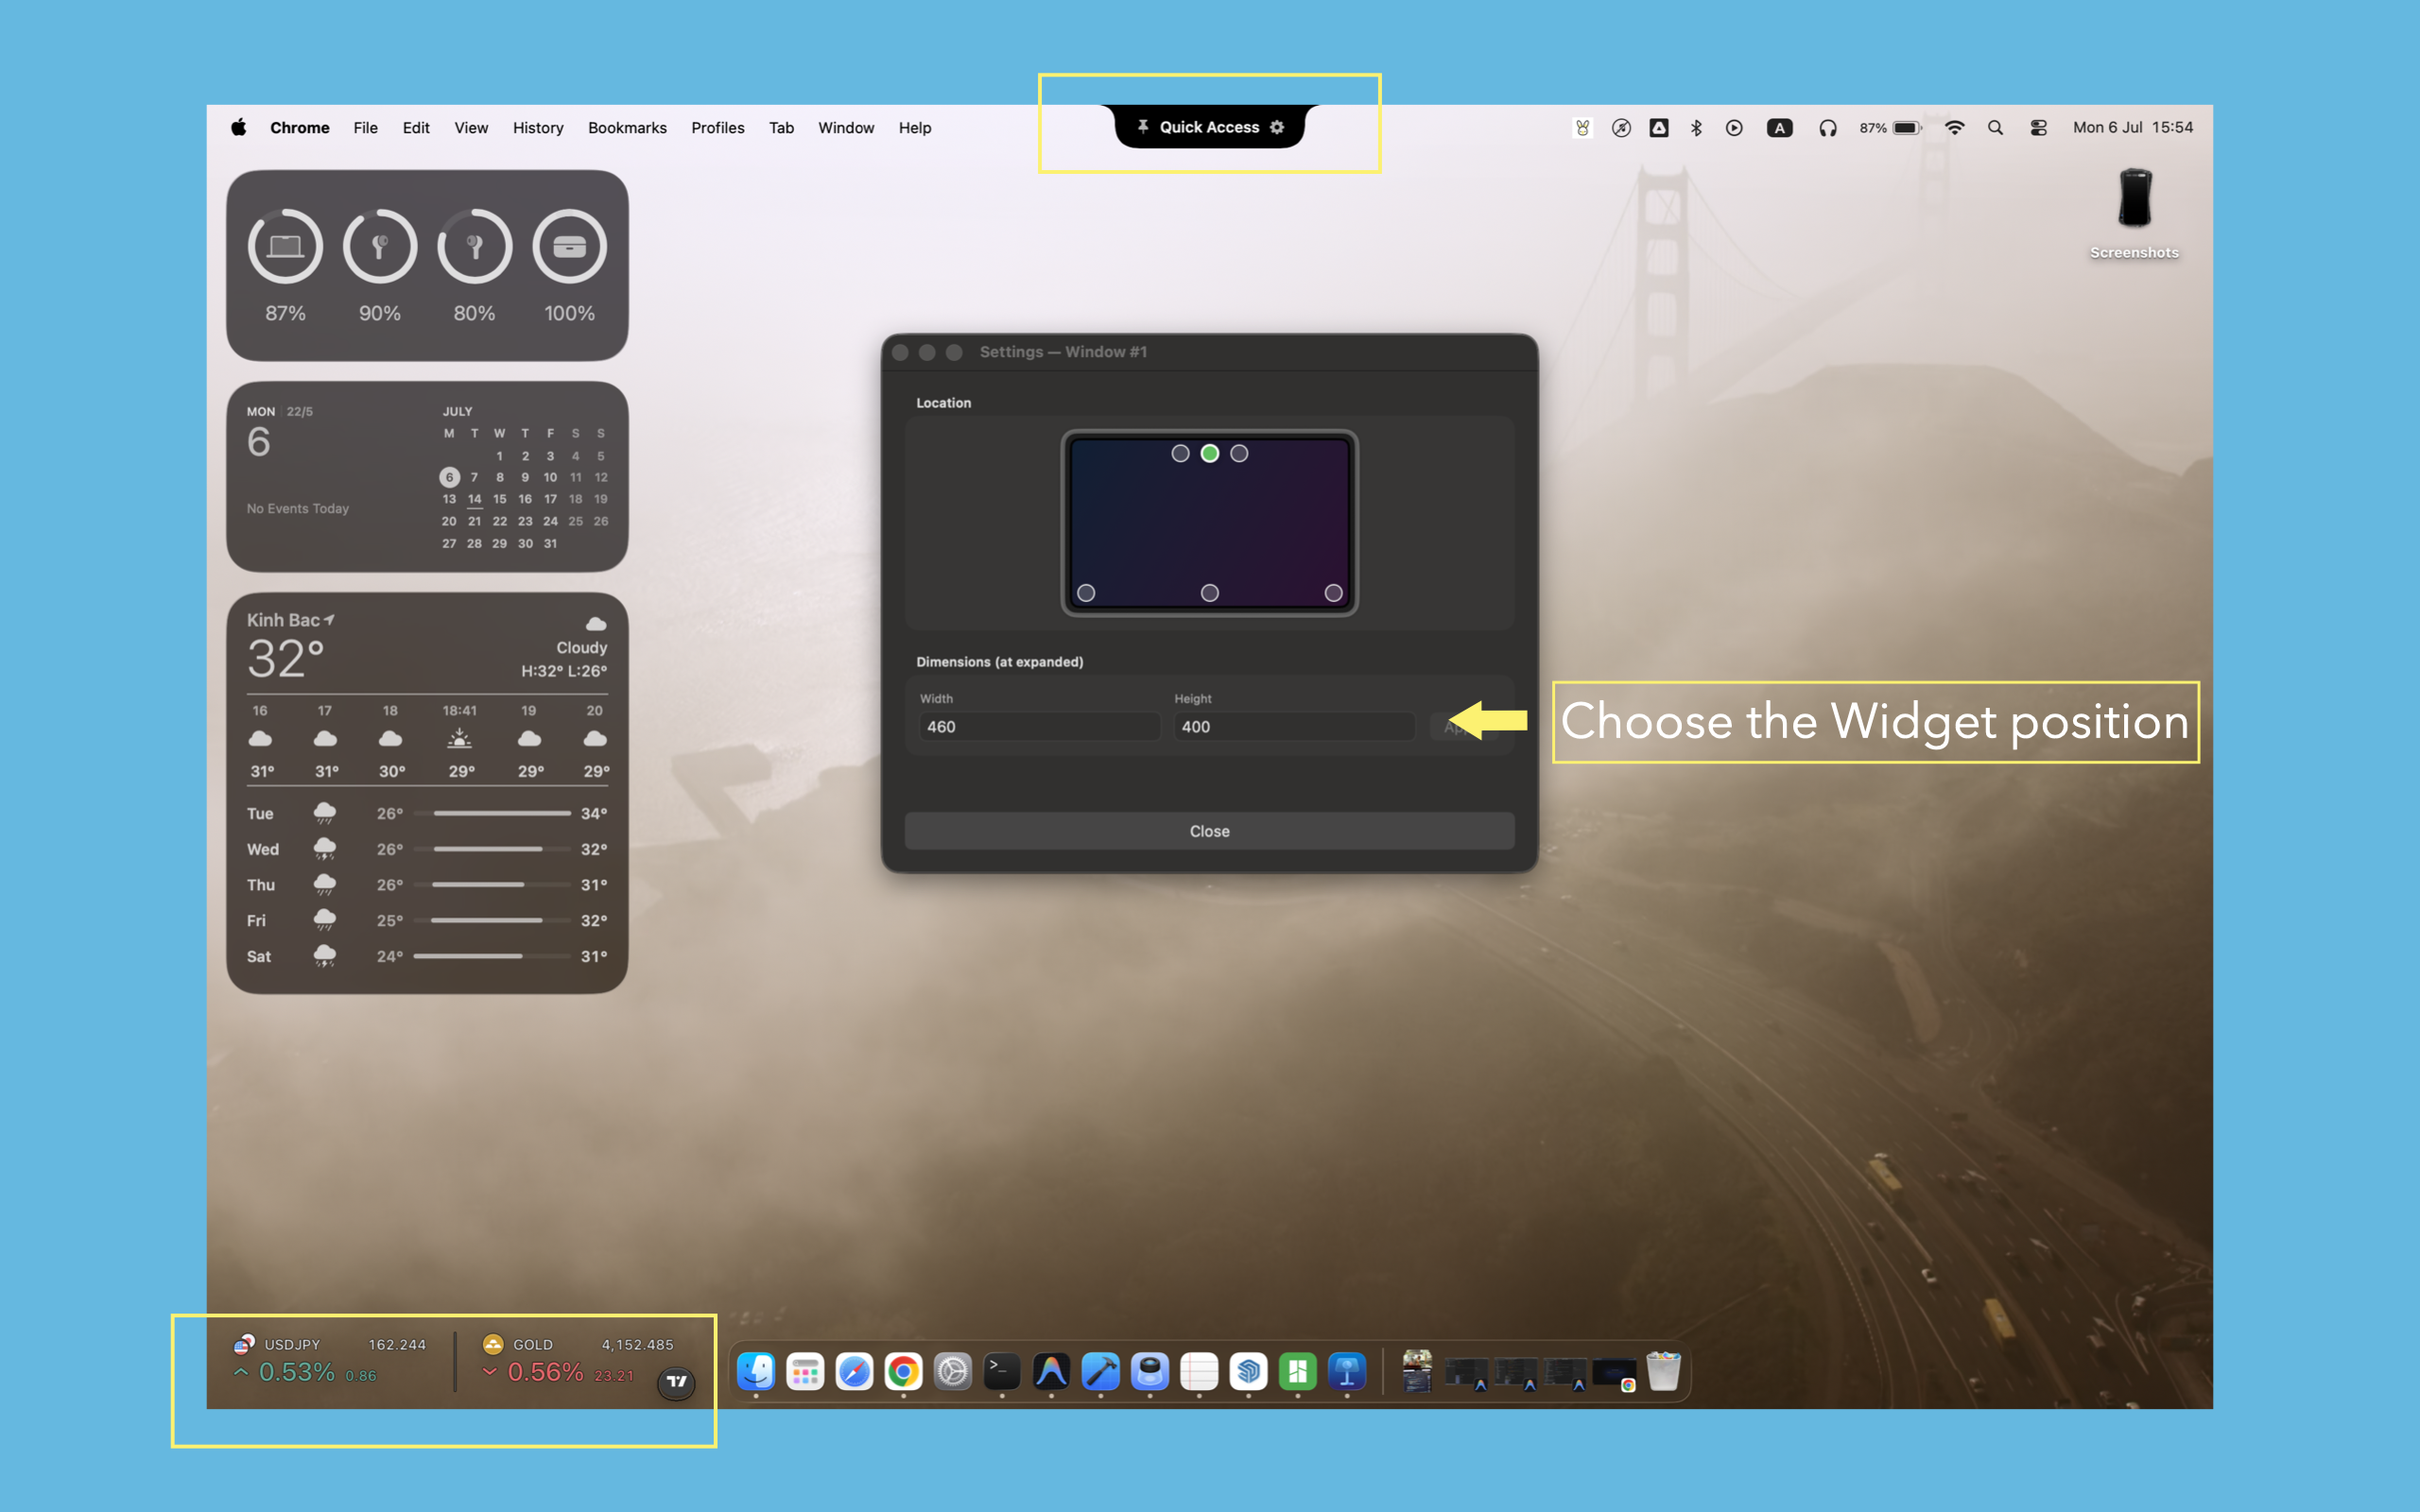Open the Wi-Fi status menu

[x=1954, y=128]
